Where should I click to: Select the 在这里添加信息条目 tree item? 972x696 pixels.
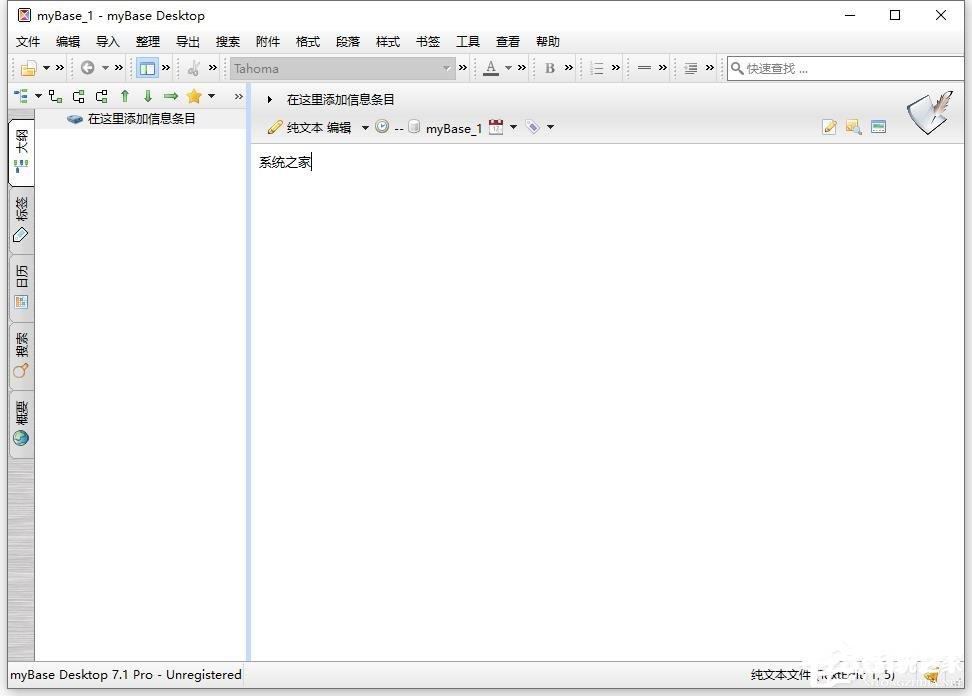pos(141,118)
